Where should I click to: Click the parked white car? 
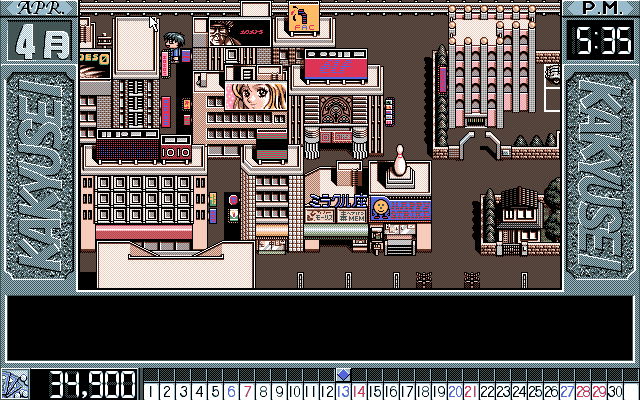(x=553, y=75)
